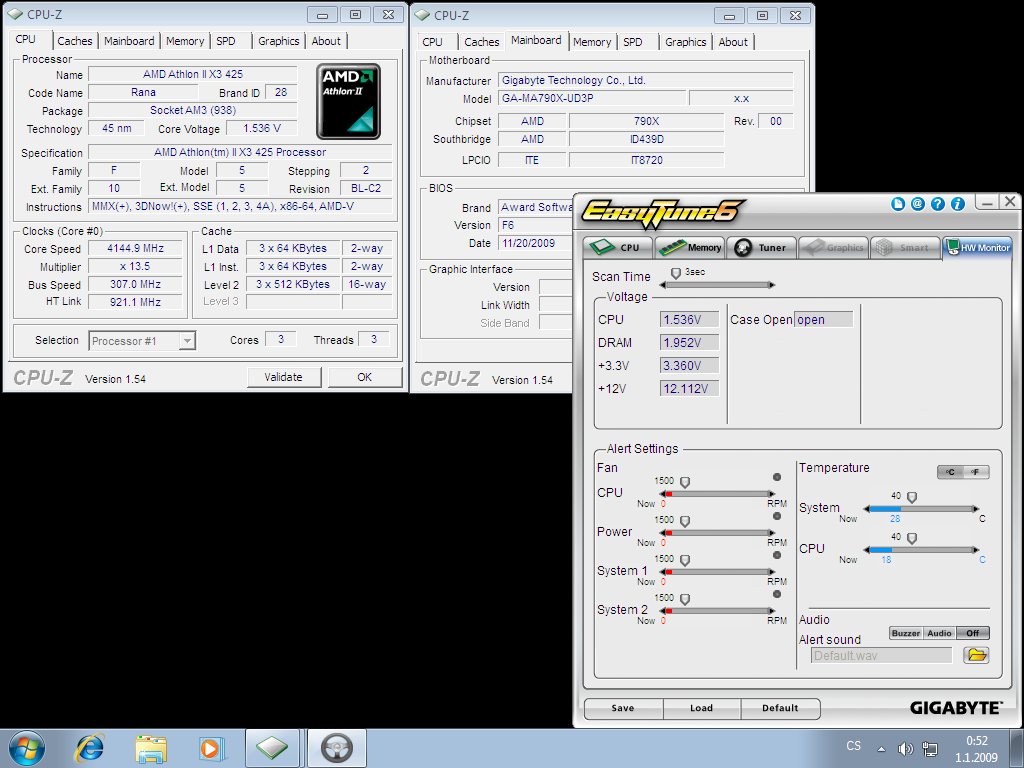Click the volume speaker tray icon

point(905,748)
